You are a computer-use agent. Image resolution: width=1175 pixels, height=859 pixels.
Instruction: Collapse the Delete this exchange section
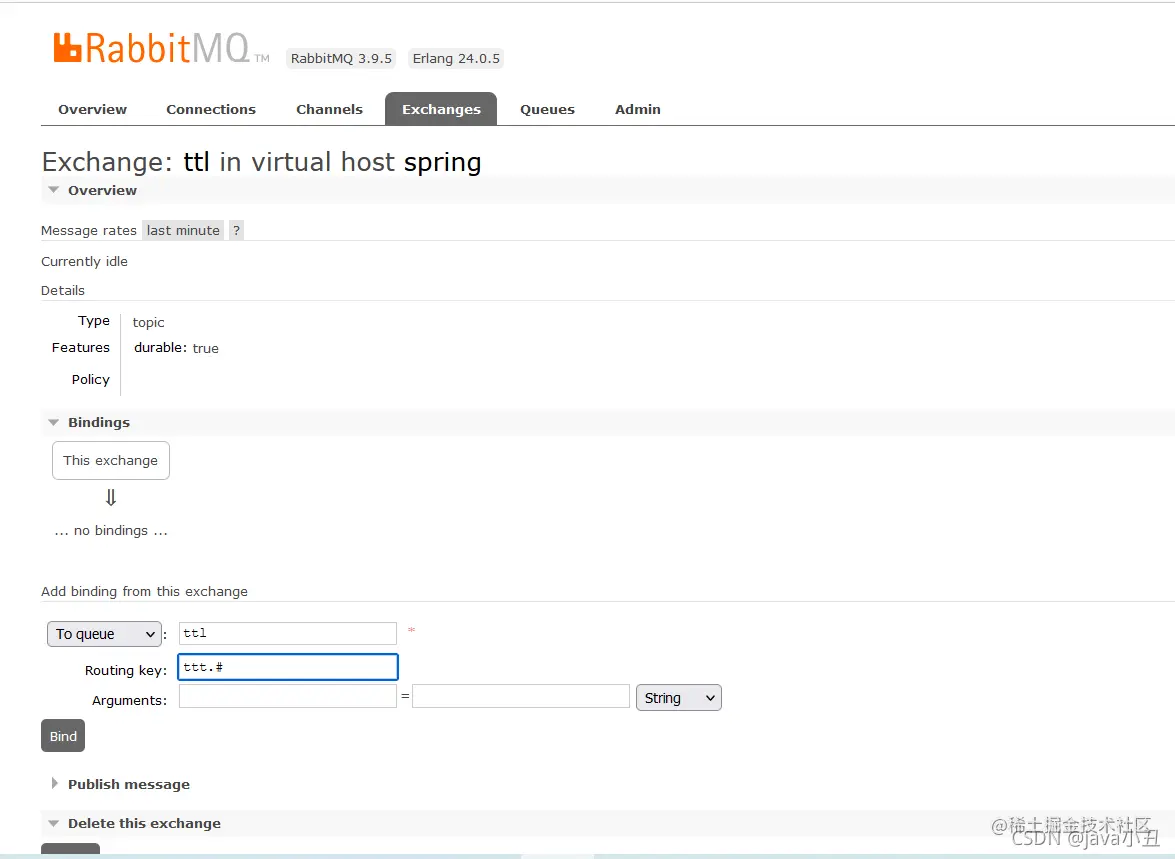144,823
